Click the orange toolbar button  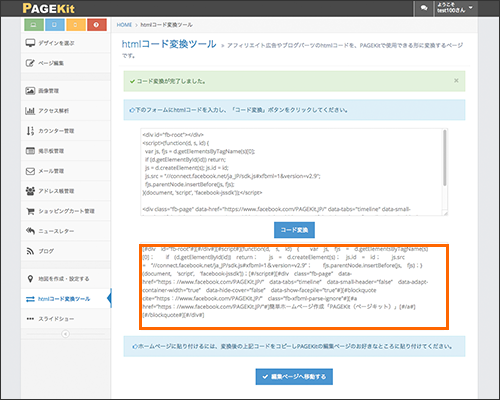tap(76, 25)
